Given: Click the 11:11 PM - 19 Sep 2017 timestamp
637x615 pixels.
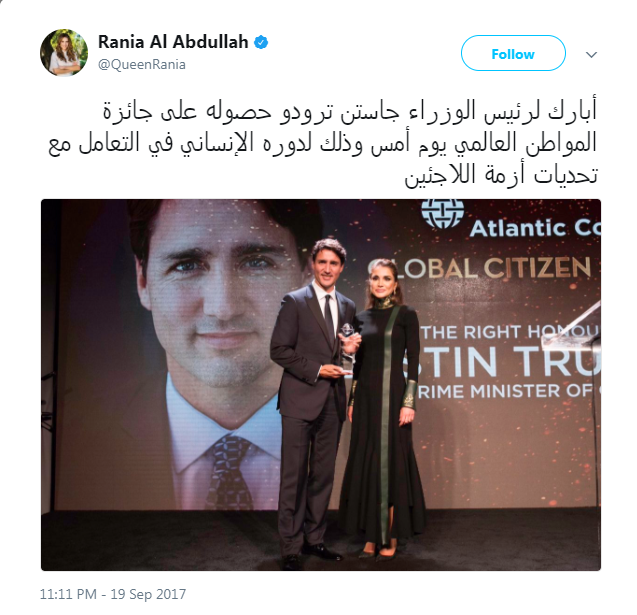Looking at the screenshot, I should coord(113,594).
